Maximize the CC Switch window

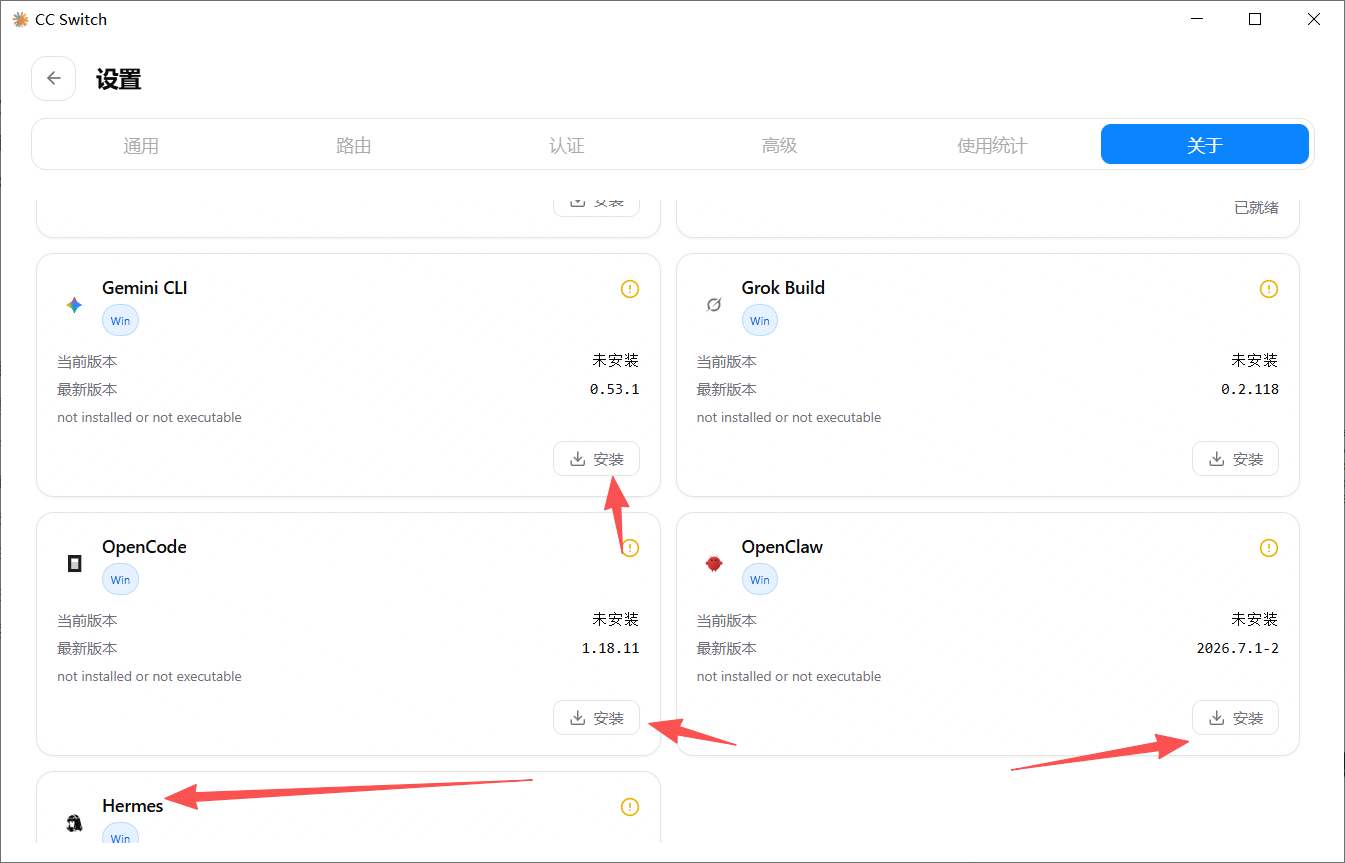point(1255,19)
